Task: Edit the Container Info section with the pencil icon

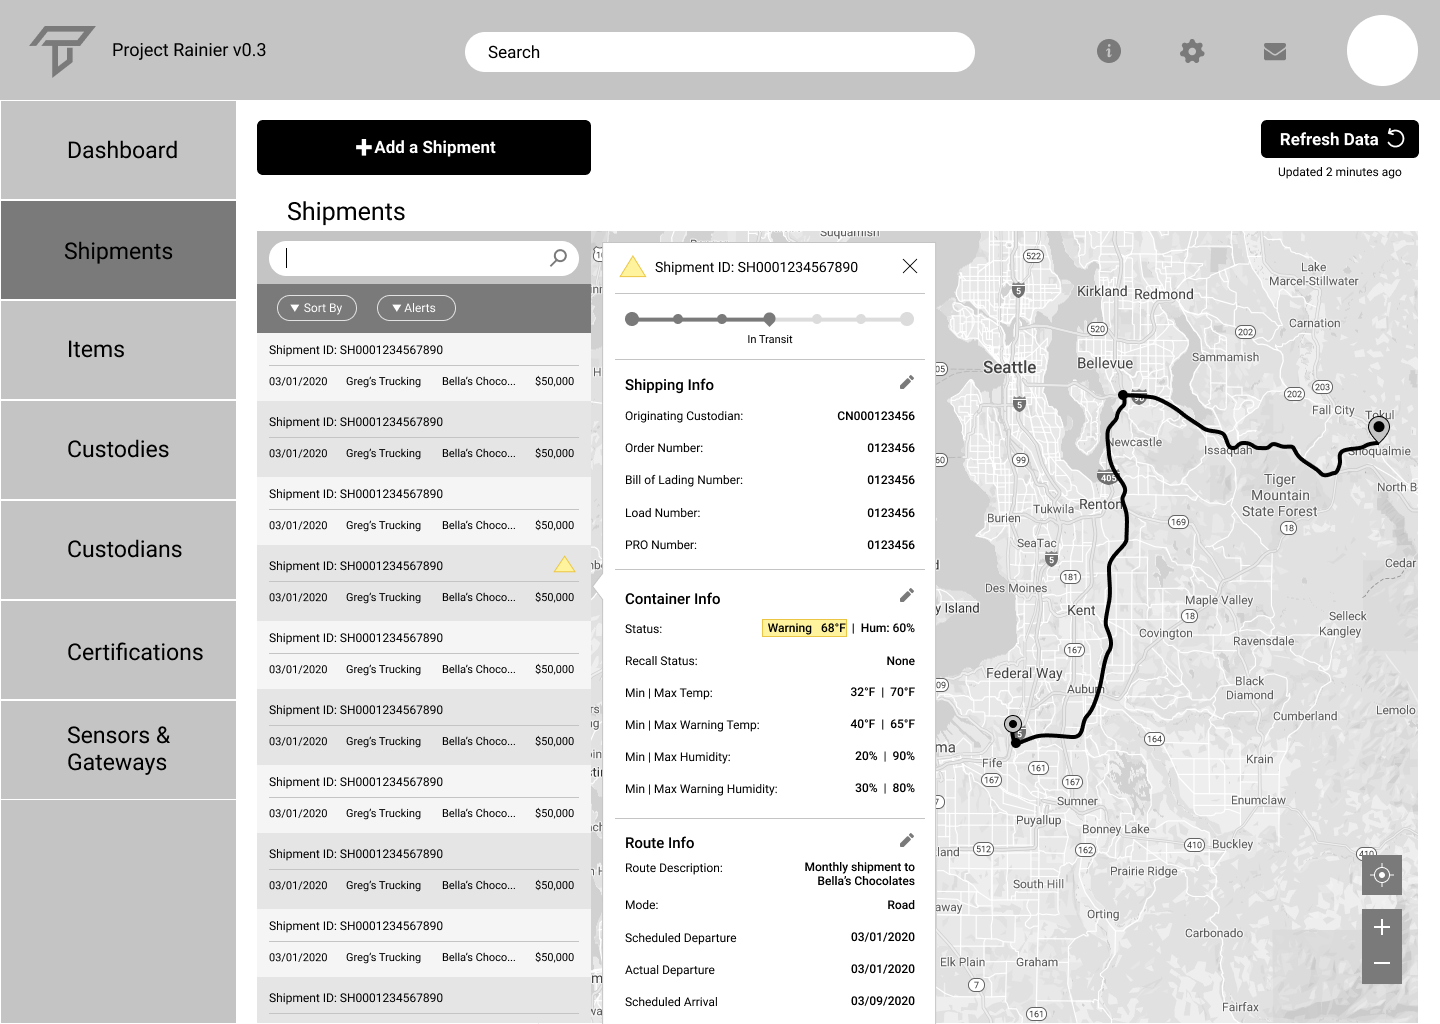Action: (x=907, y=594)
